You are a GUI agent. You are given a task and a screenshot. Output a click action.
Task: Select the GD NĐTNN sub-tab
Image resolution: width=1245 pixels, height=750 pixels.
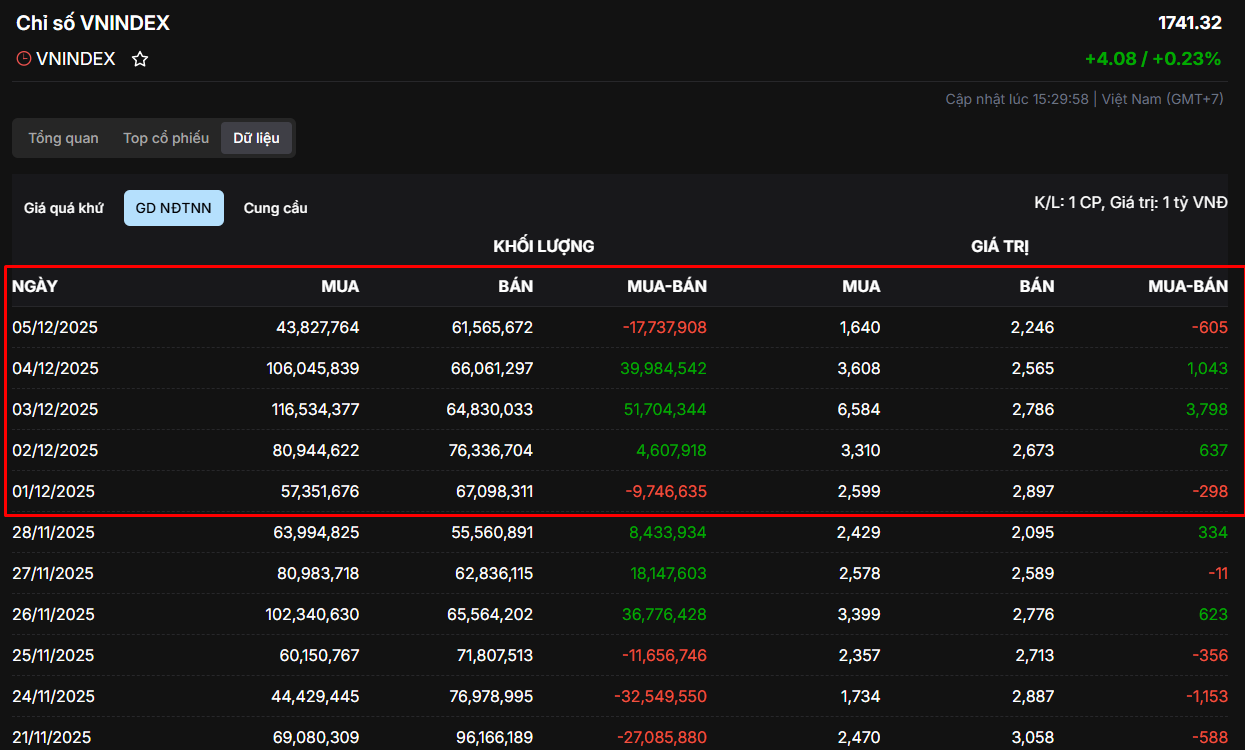point(173,208)
